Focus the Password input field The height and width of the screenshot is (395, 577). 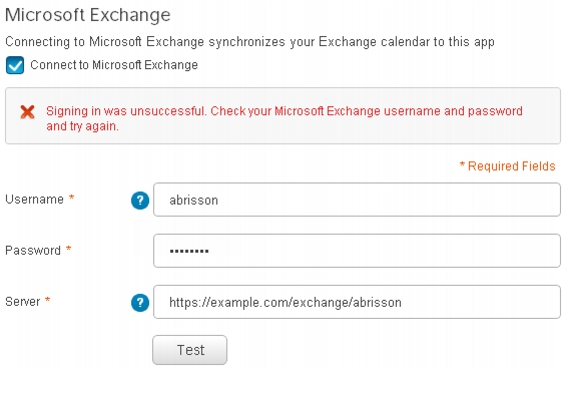click(x=357, y=251)
